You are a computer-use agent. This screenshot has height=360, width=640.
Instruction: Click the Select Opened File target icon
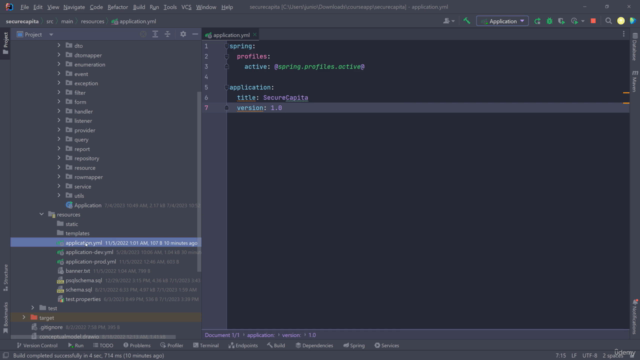pyautogui.click(x=143, y=35)
